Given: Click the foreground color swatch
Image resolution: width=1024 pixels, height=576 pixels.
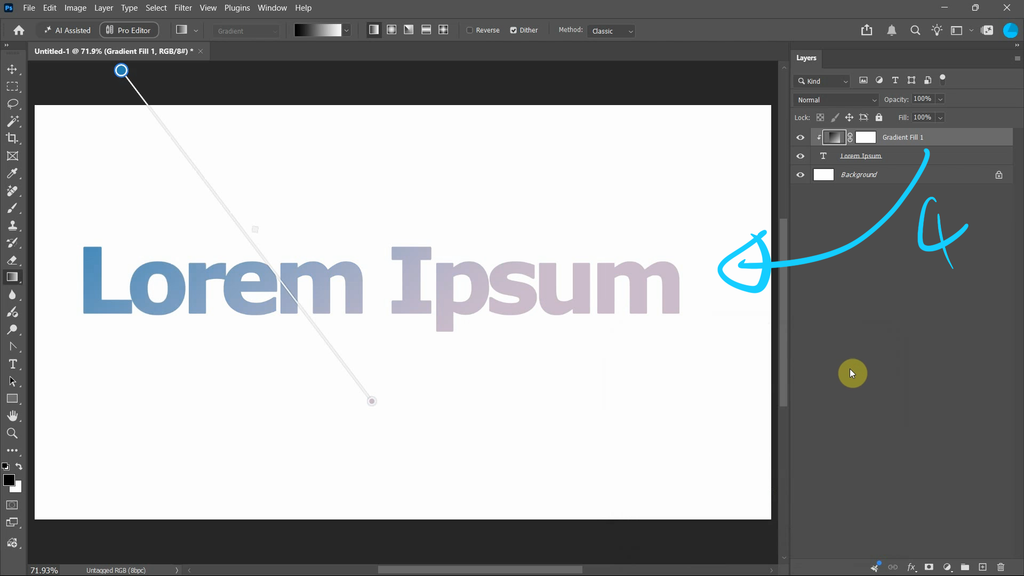Looking at the screenshot, I should [8, 480].
